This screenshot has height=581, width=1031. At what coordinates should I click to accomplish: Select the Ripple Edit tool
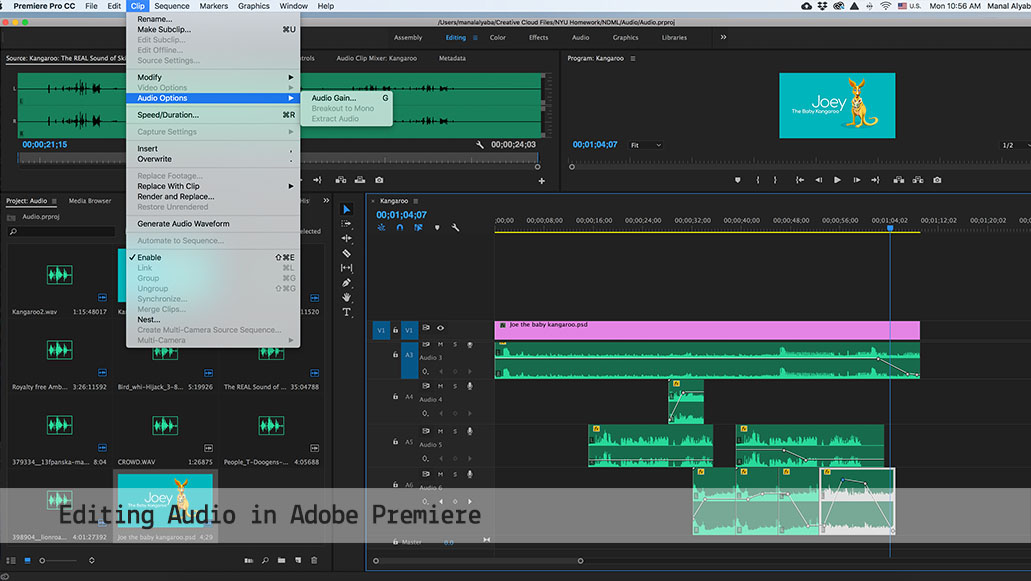[347, 238]
